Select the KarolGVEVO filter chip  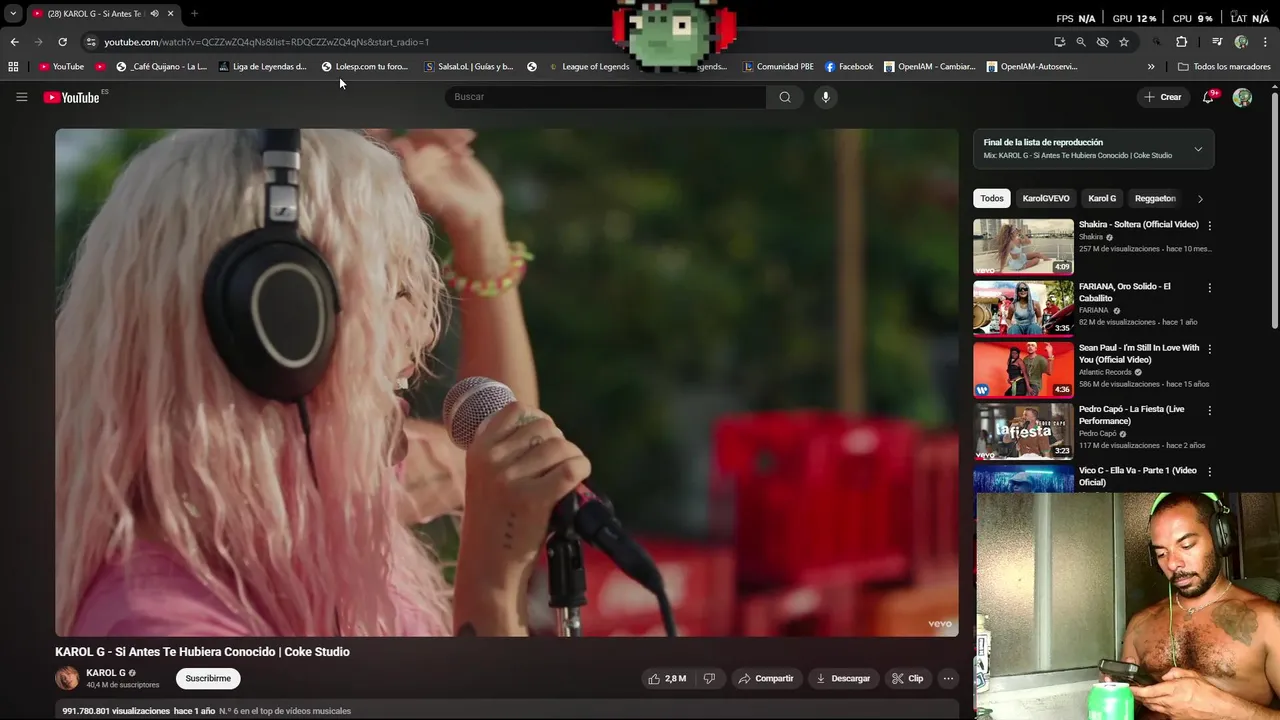click(1046, 198)
